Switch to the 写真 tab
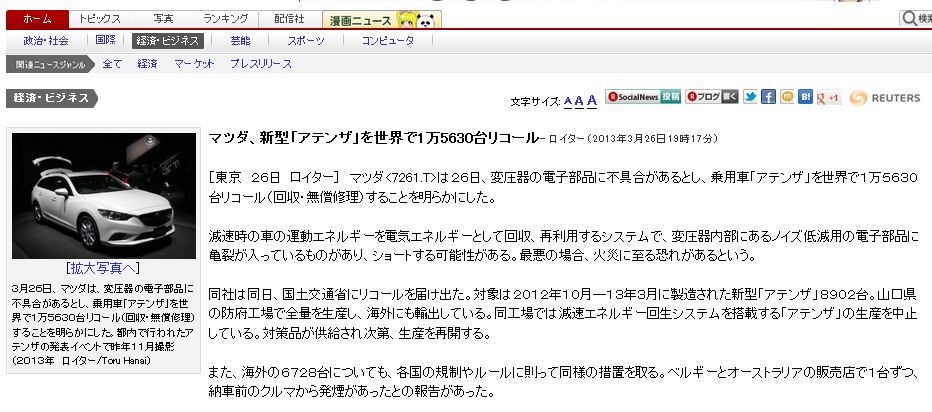 pyautogui.click(x=163, y=19)
